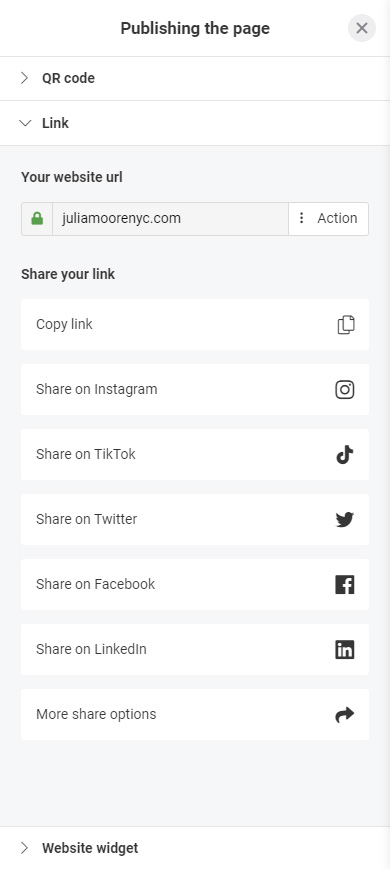This screenshot has width=390, height=870.
Task: Open the Action dropdown menu
Action: pyautogui.click(x=328, y=219)
